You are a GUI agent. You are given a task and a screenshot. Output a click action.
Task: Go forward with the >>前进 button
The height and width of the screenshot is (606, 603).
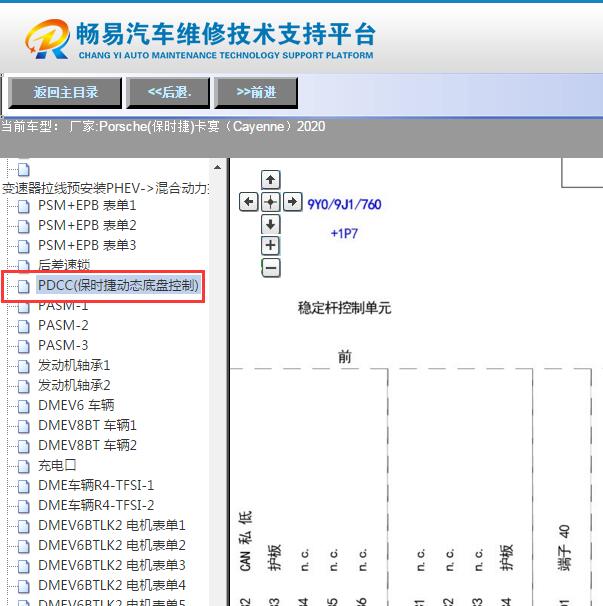256,92
